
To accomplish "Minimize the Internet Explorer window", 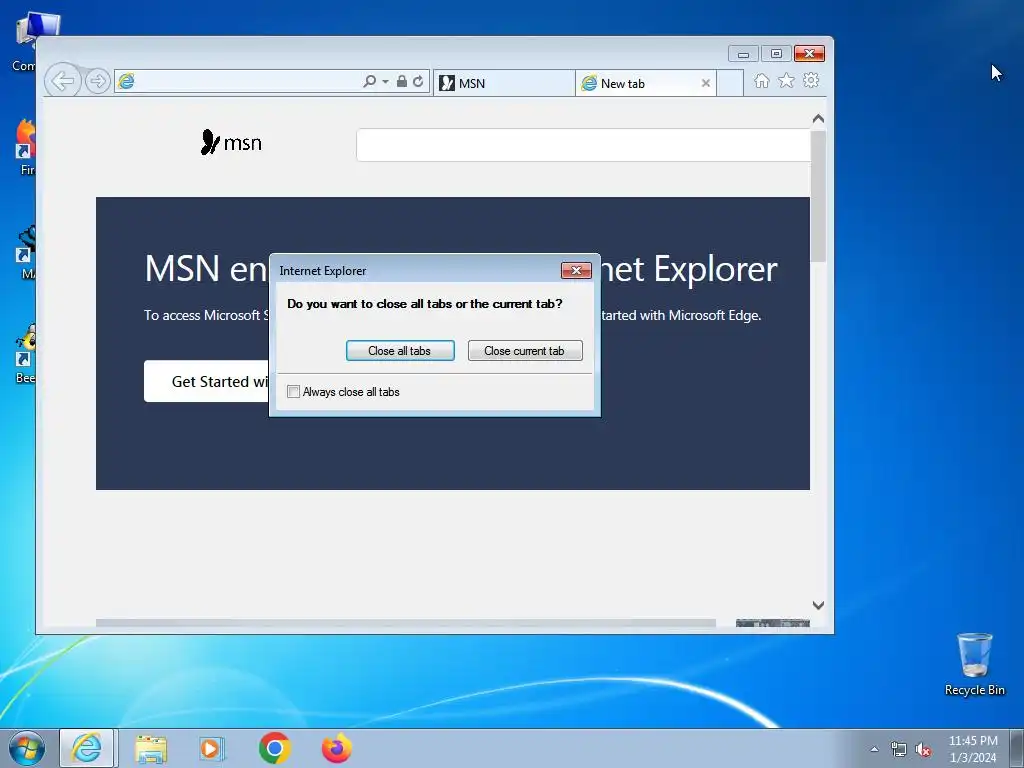I will tap(743, 54).
